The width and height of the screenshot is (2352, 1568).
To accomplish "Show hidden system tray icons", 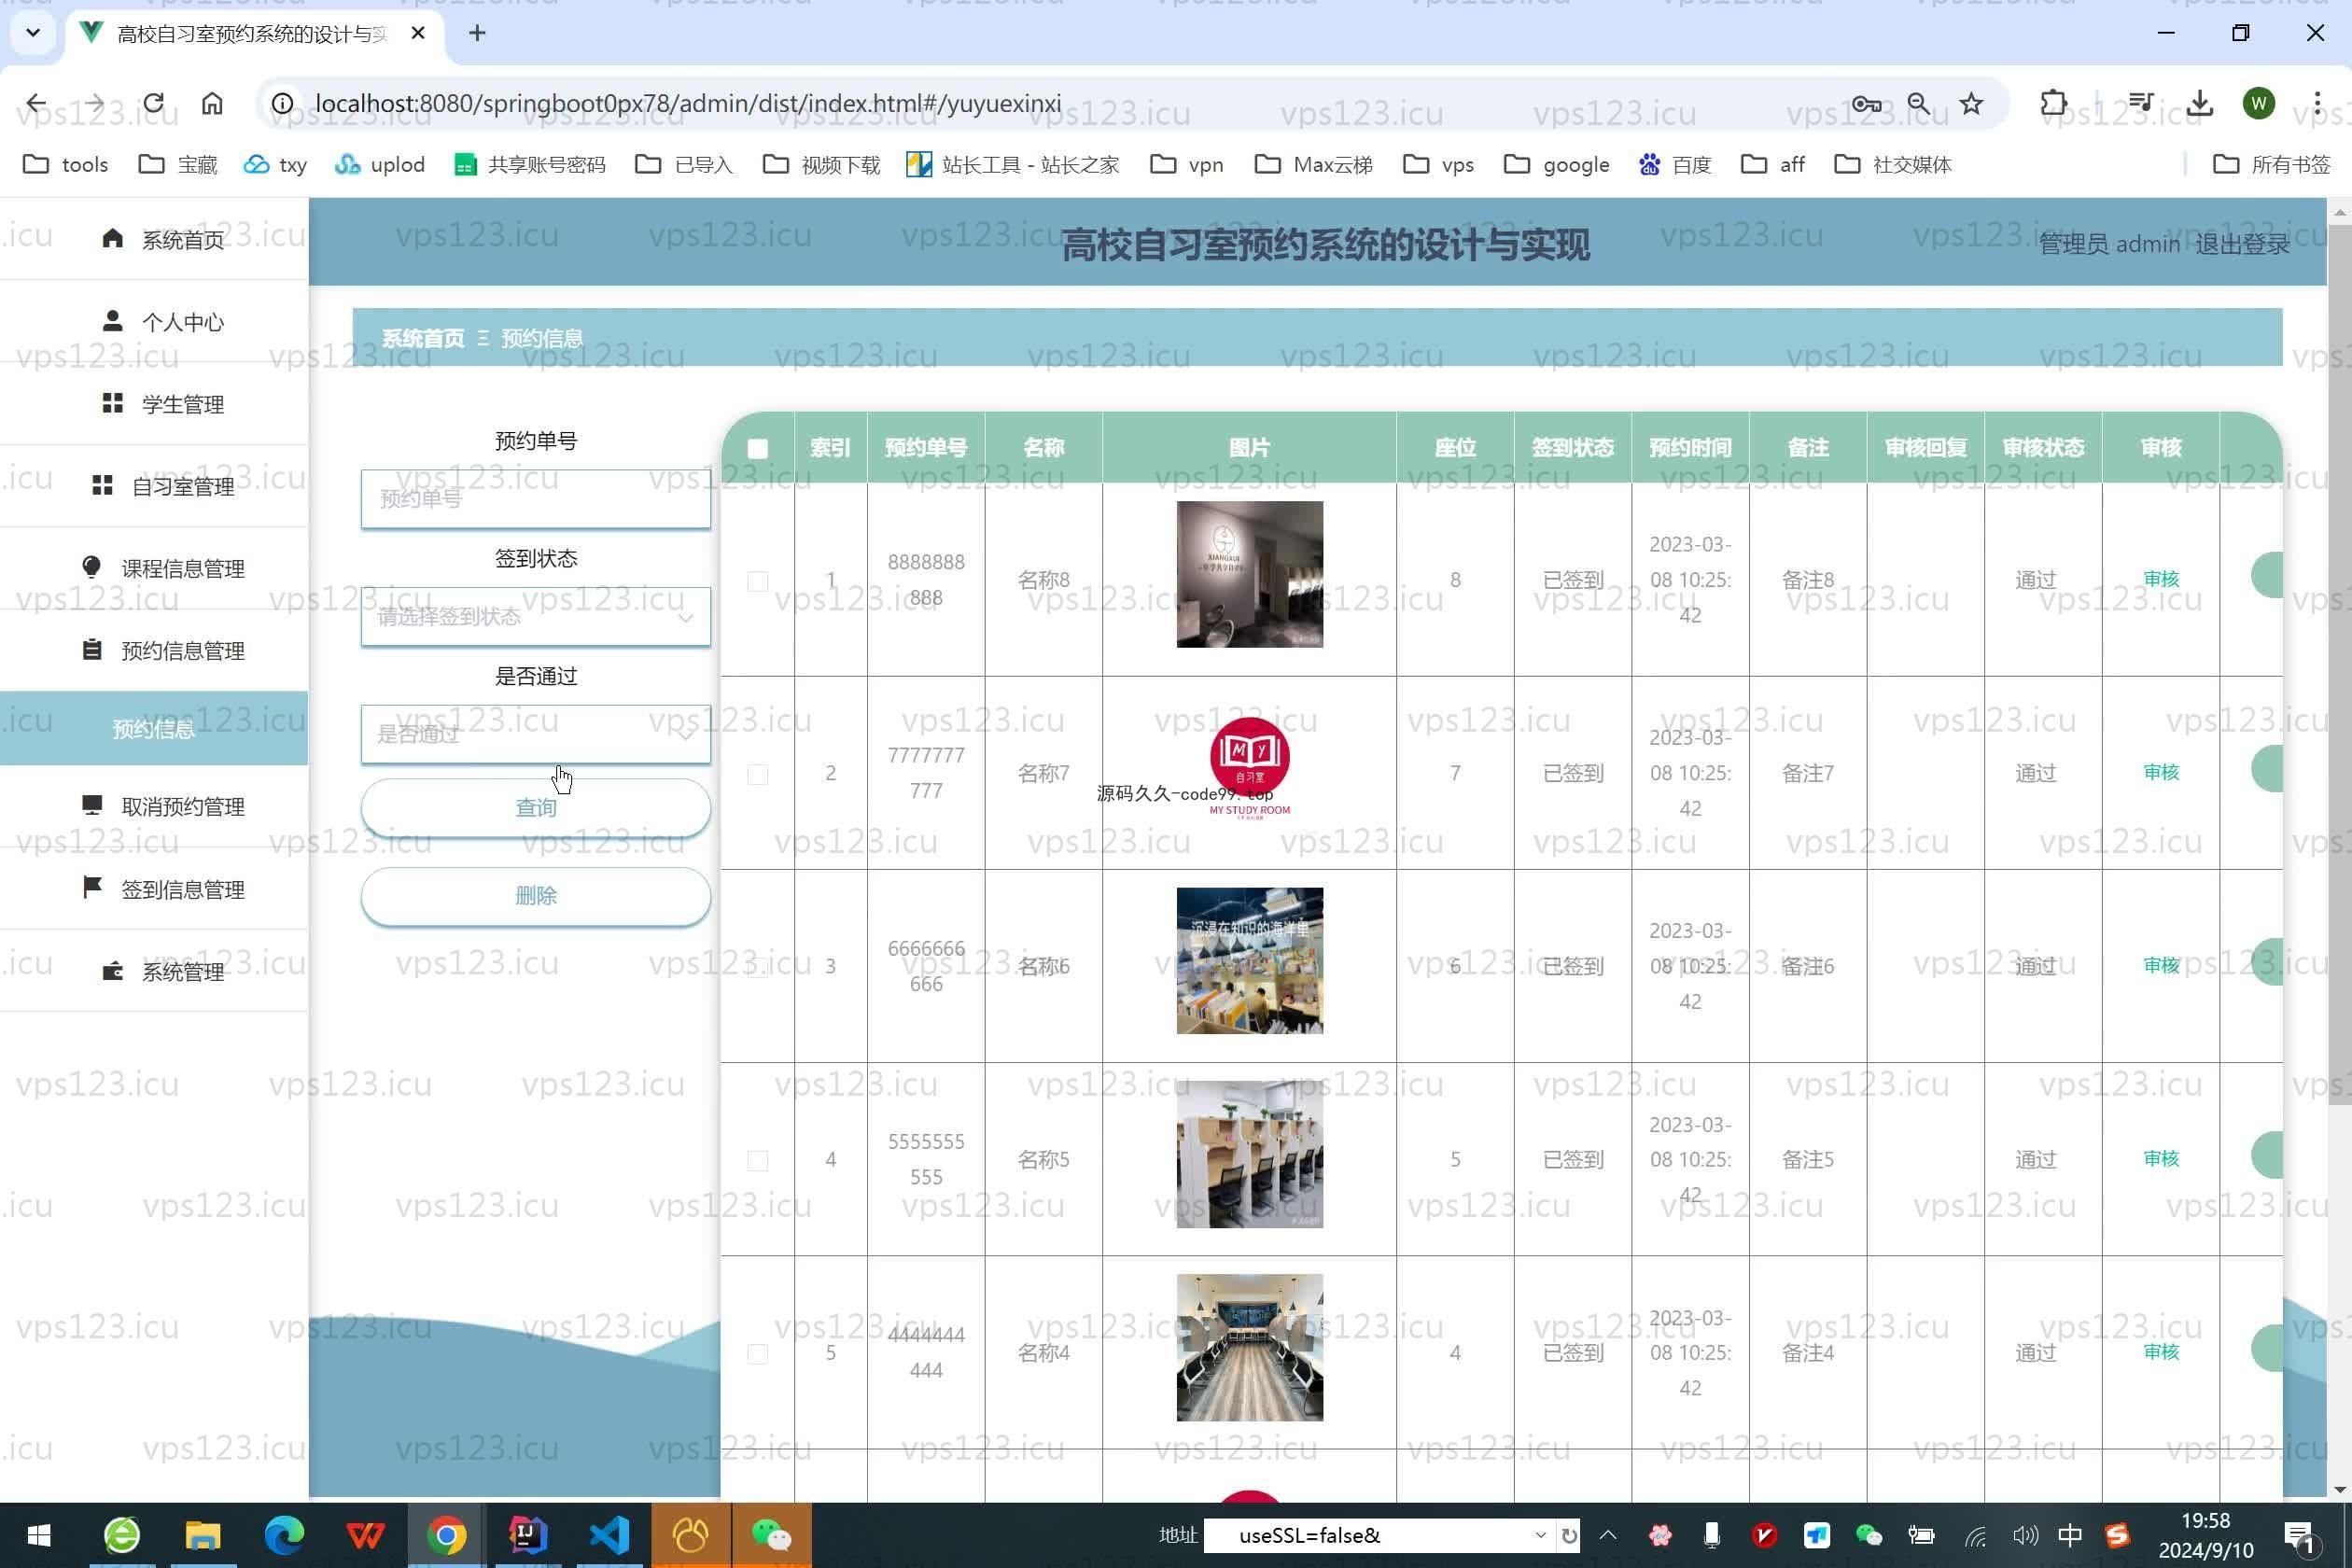I will pyautogui.click(x=1608, y=1535).
